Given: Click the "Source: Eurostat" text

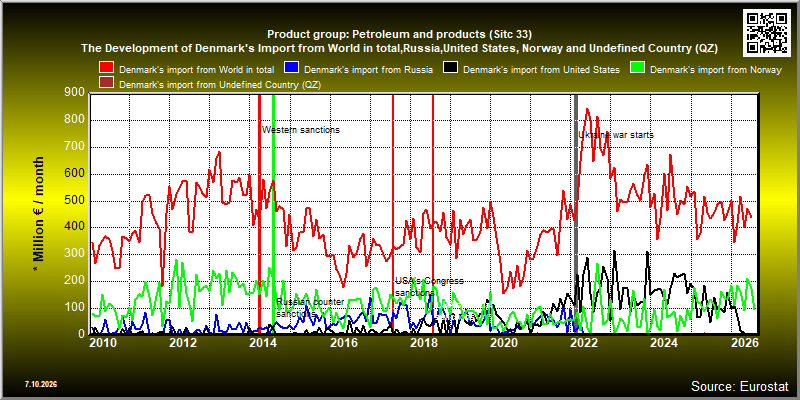Looking at the screenshot, I should [740, 385].
